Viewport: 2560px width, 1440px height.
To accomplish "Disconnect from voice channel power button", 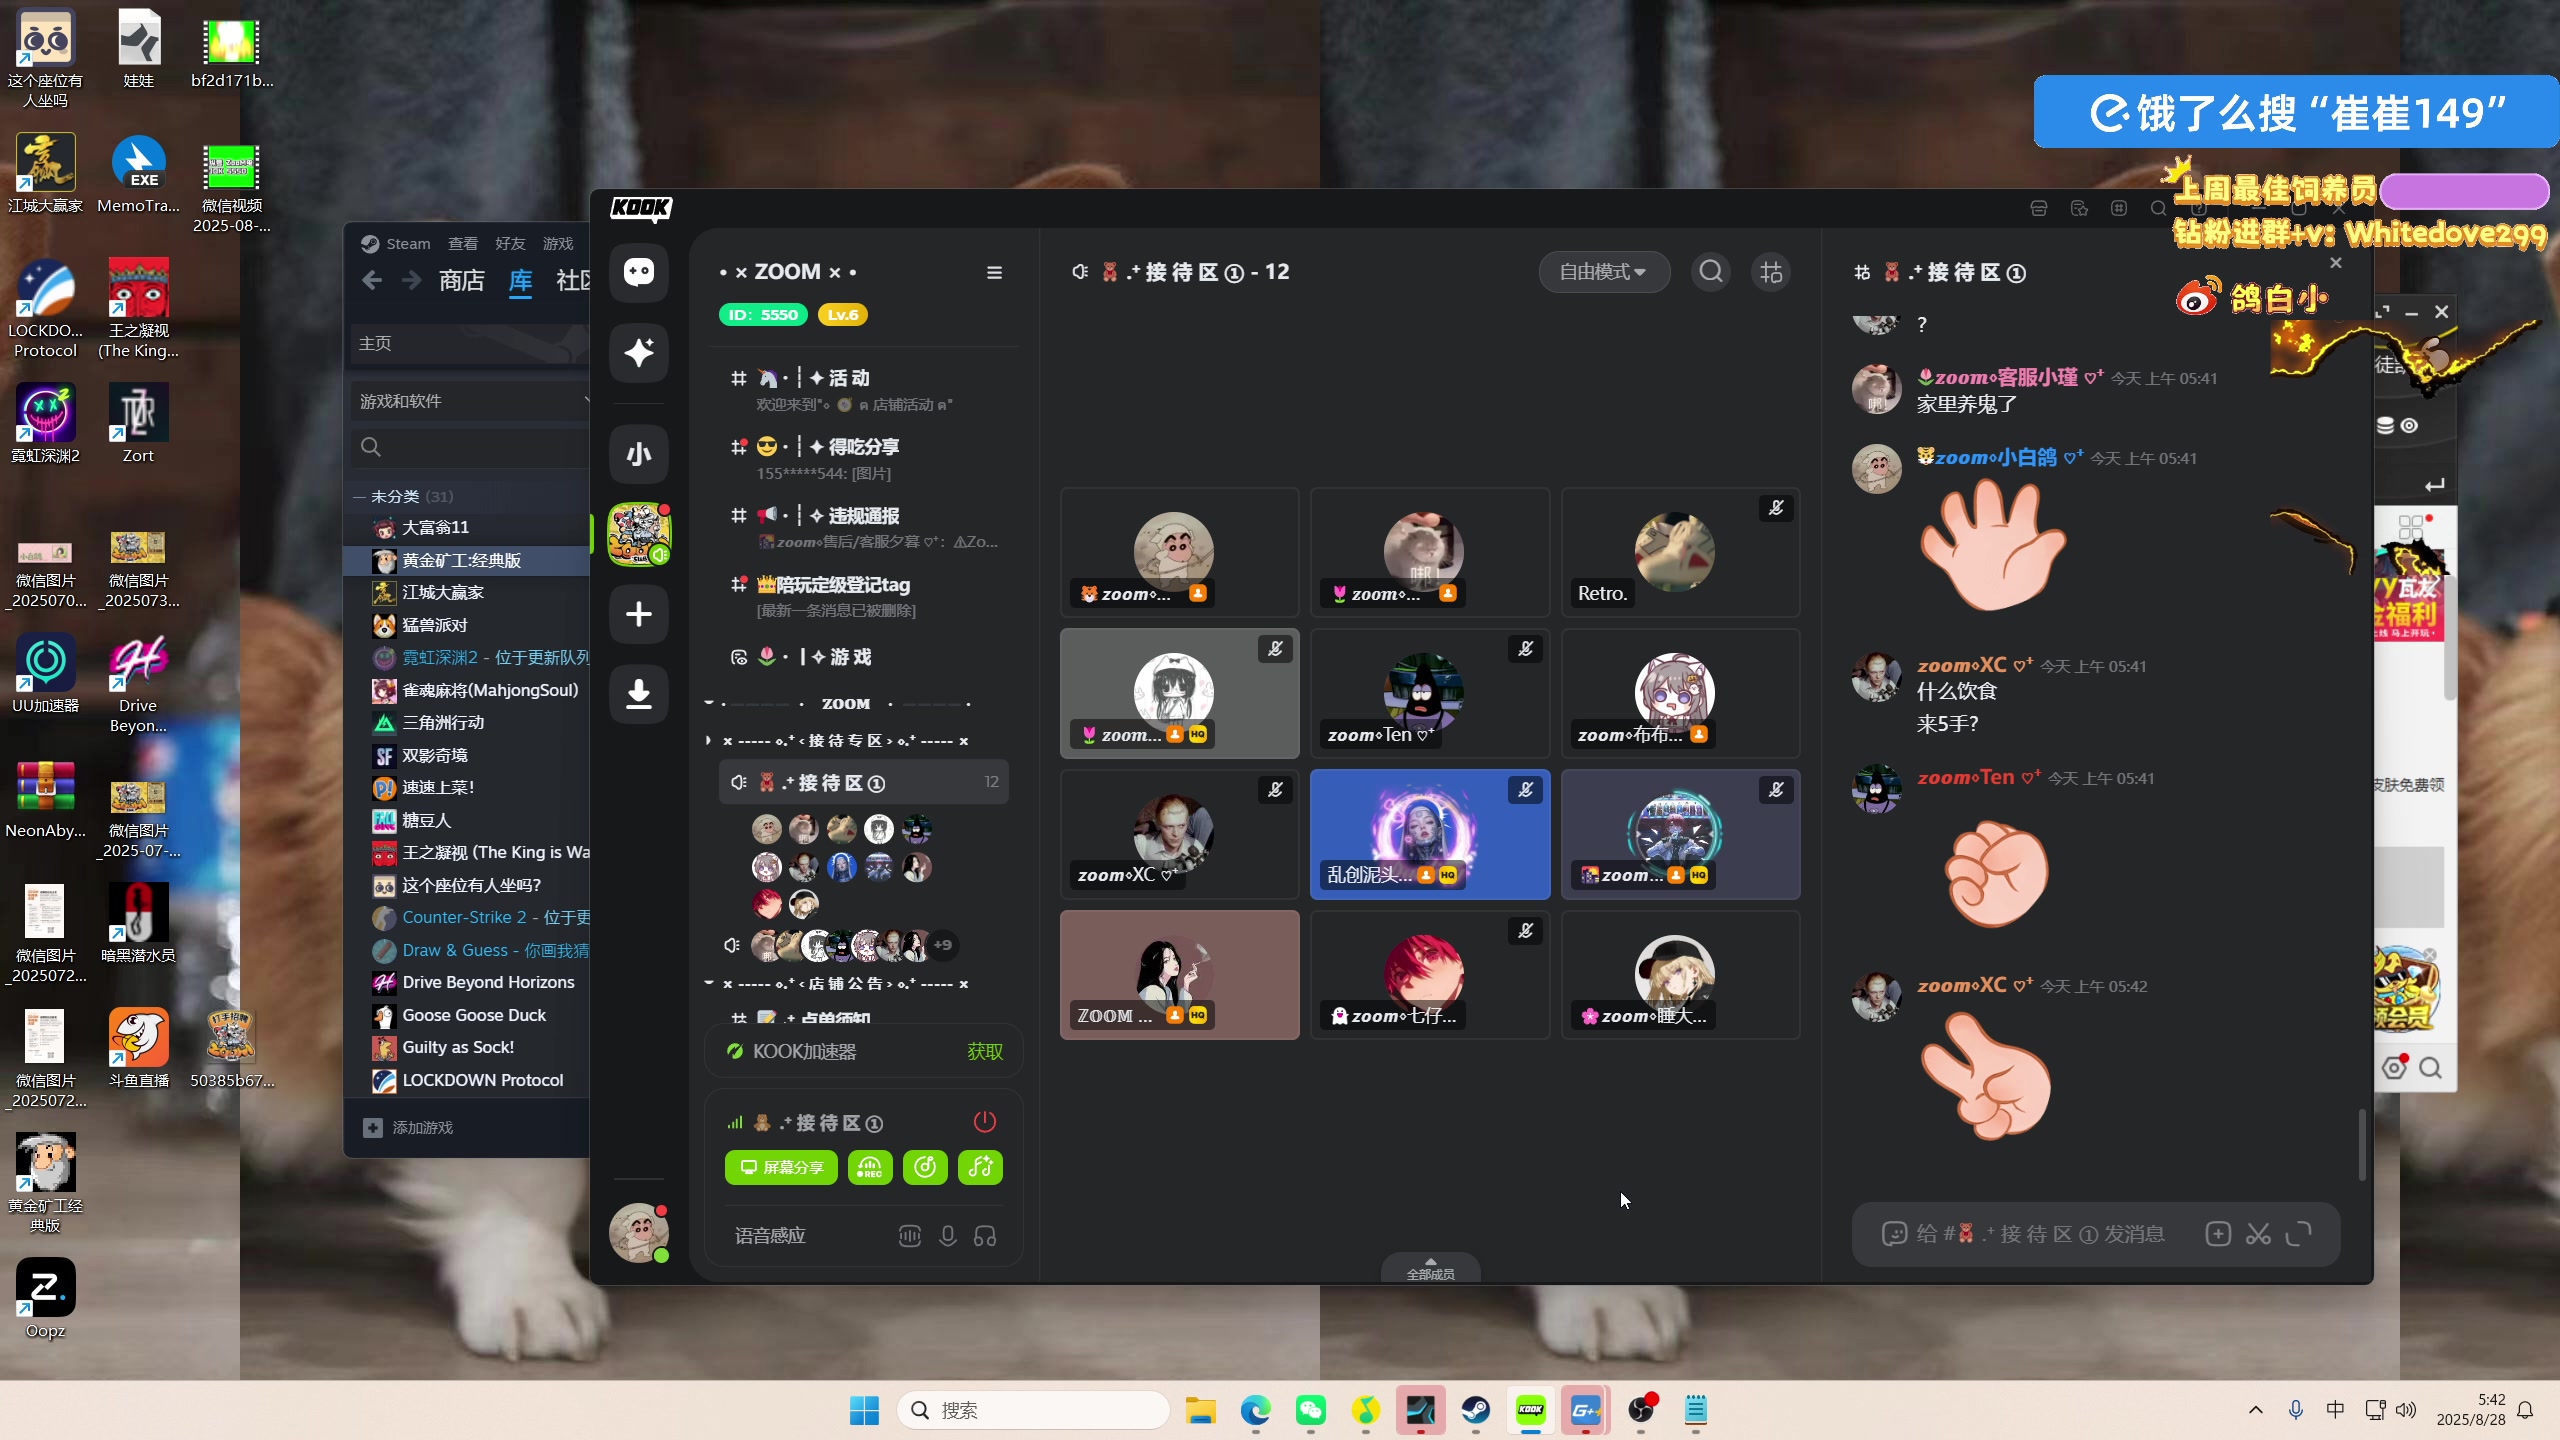I will (x=985, y=1122).
